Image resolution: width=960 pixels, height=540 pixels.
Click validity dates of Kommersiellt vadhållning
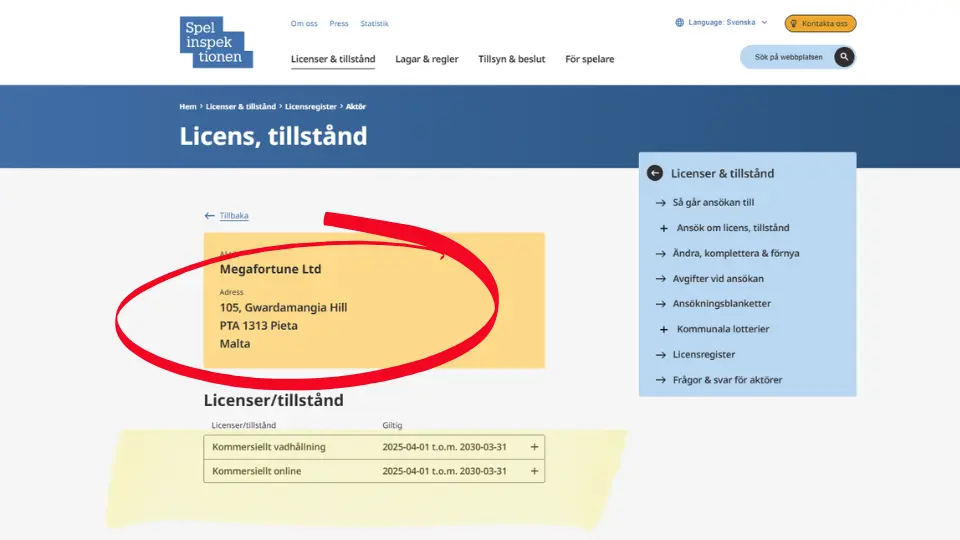coord(444,447)
